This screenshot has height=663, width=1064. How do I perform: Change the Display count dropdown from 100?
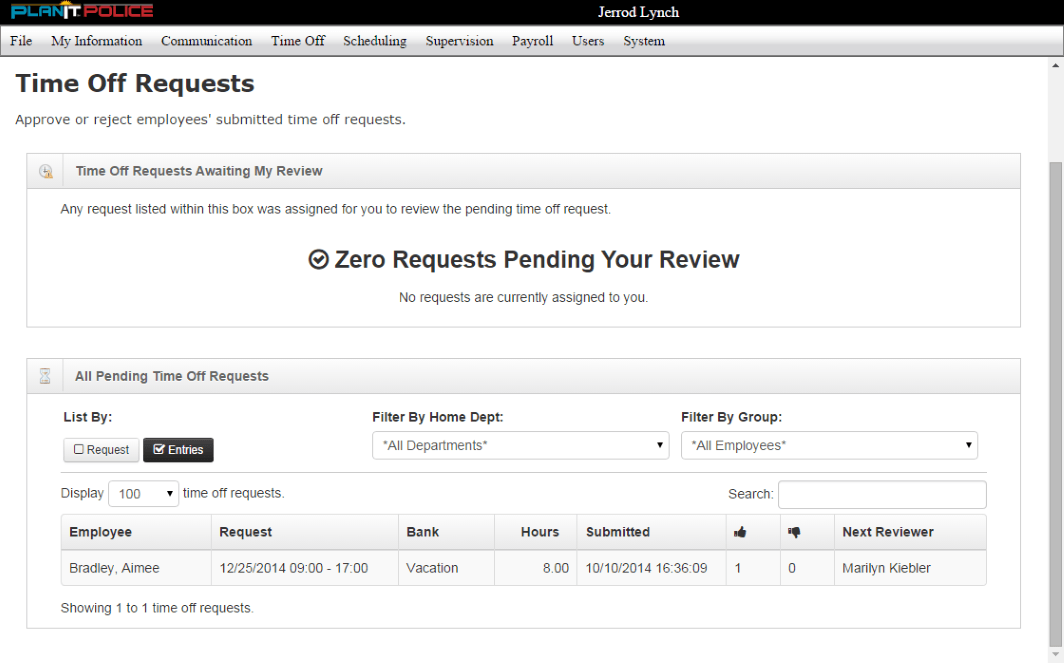(143, 493)
